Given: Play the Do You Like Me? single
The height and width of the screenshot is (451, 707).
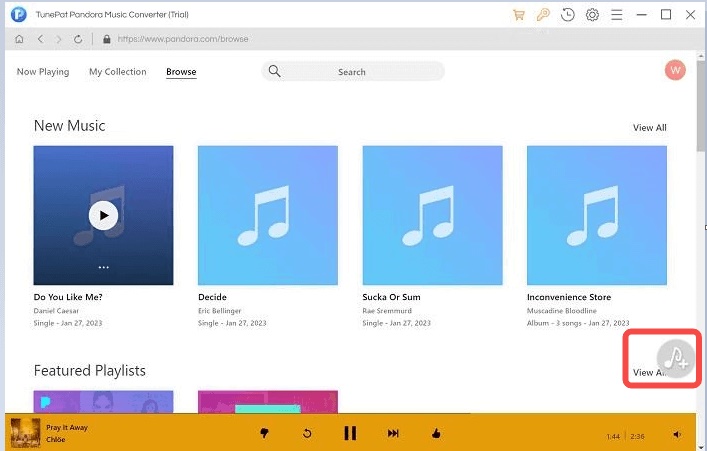Looking at the screenshot, I should point(103,216).
